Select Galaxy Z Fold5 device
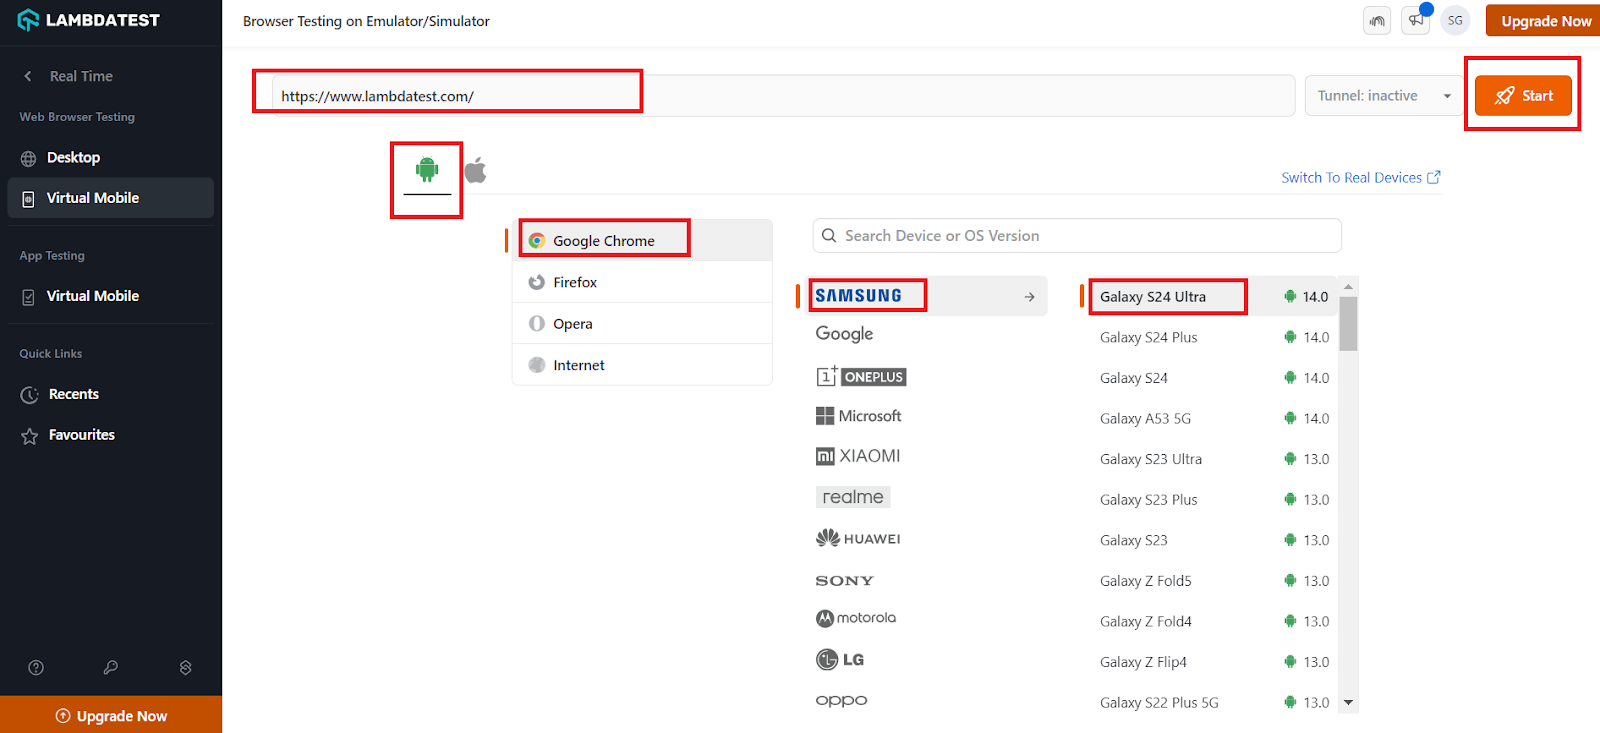 1211,581
